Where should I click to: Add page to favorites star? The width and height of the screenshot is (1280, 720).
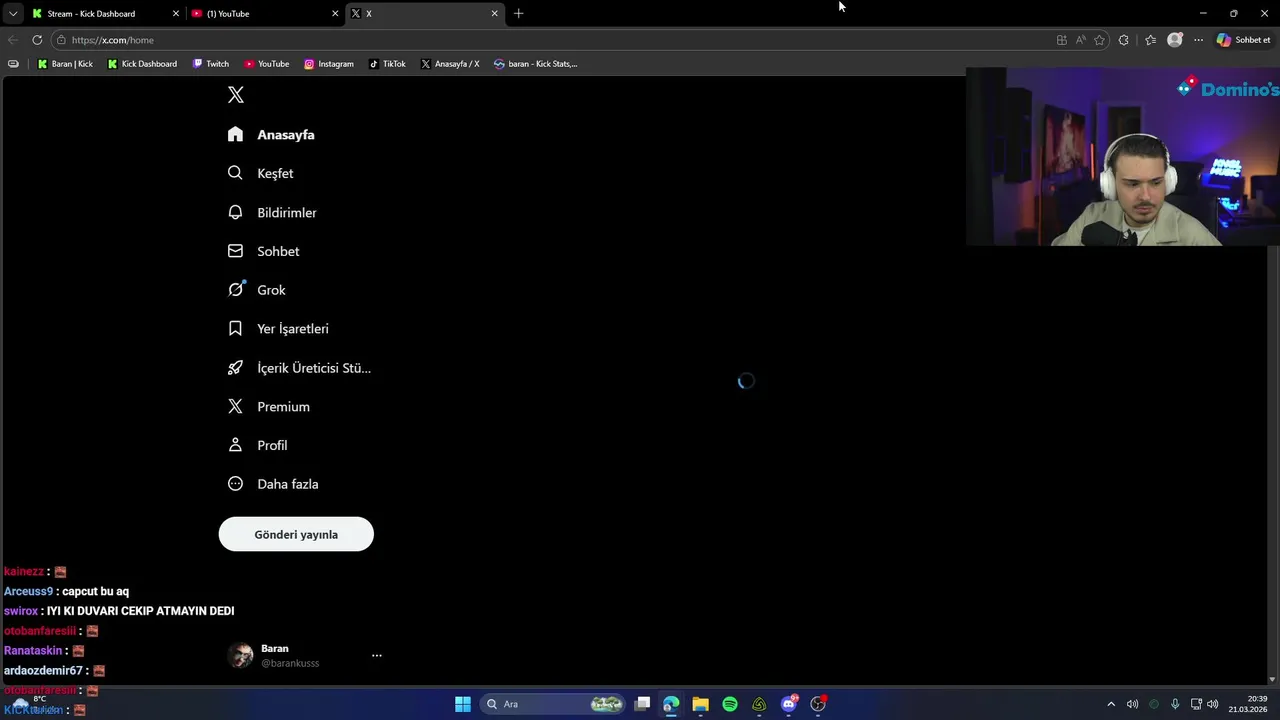click(x=1100, y=40)
